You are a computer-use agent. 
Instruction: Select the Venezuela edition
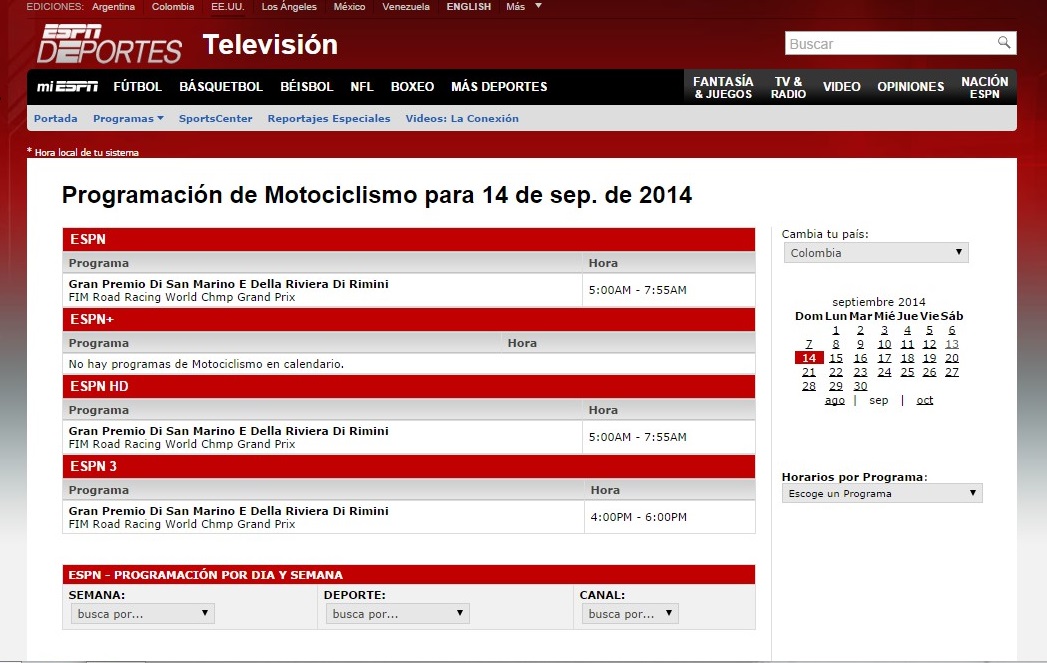click(x=406, y=7)
